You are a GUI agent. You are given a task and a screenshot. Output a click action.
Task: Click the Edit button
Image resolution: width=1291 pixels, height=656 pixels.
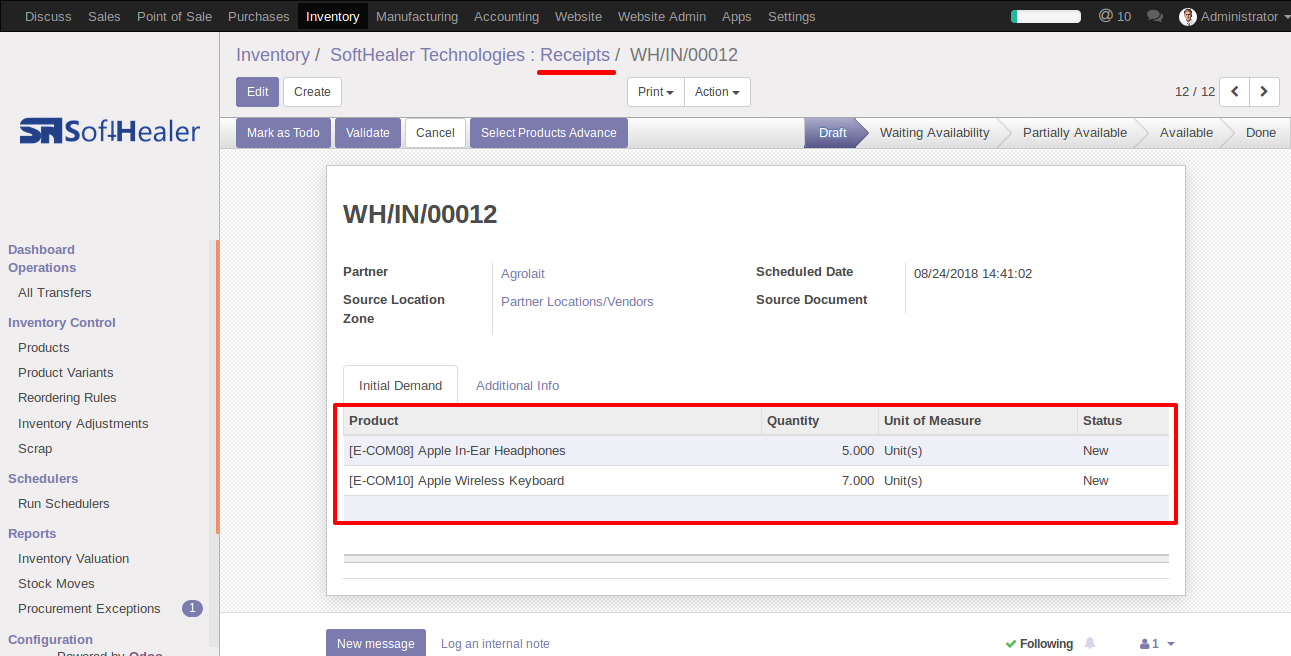[x=258, y=92]
